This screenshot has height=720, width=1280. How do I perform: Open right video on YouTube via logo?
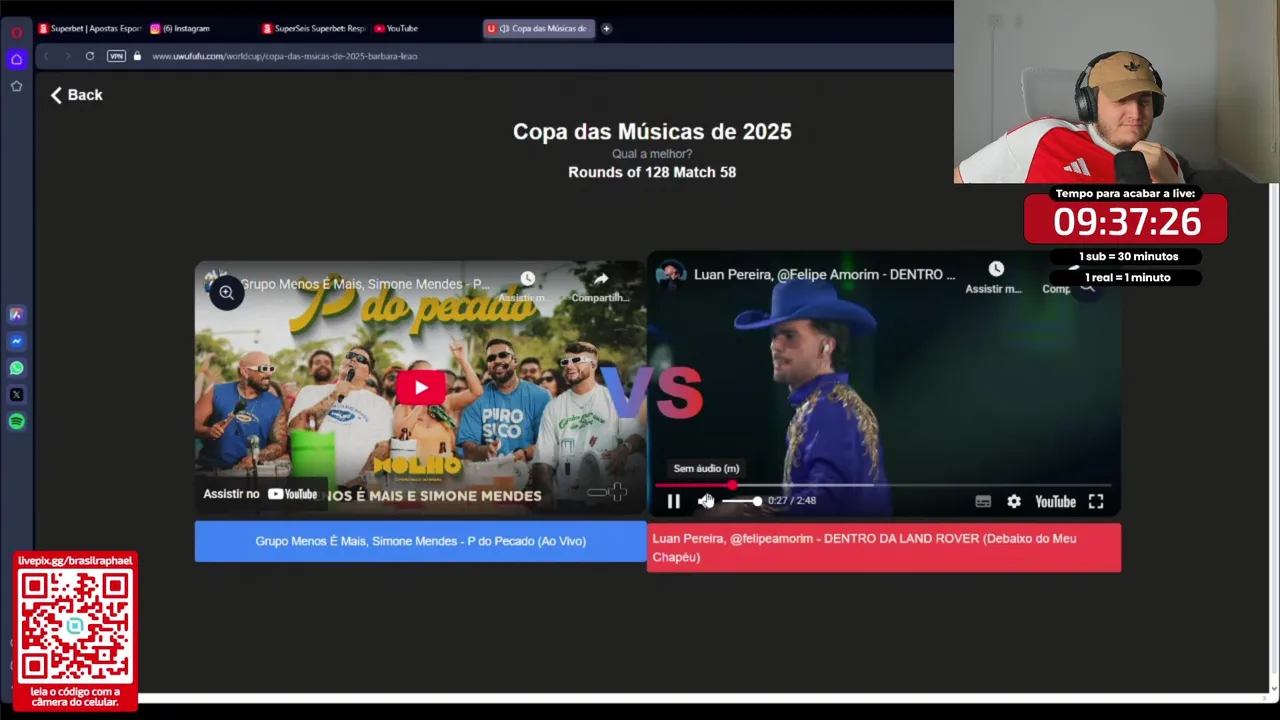pos(1055,501)
